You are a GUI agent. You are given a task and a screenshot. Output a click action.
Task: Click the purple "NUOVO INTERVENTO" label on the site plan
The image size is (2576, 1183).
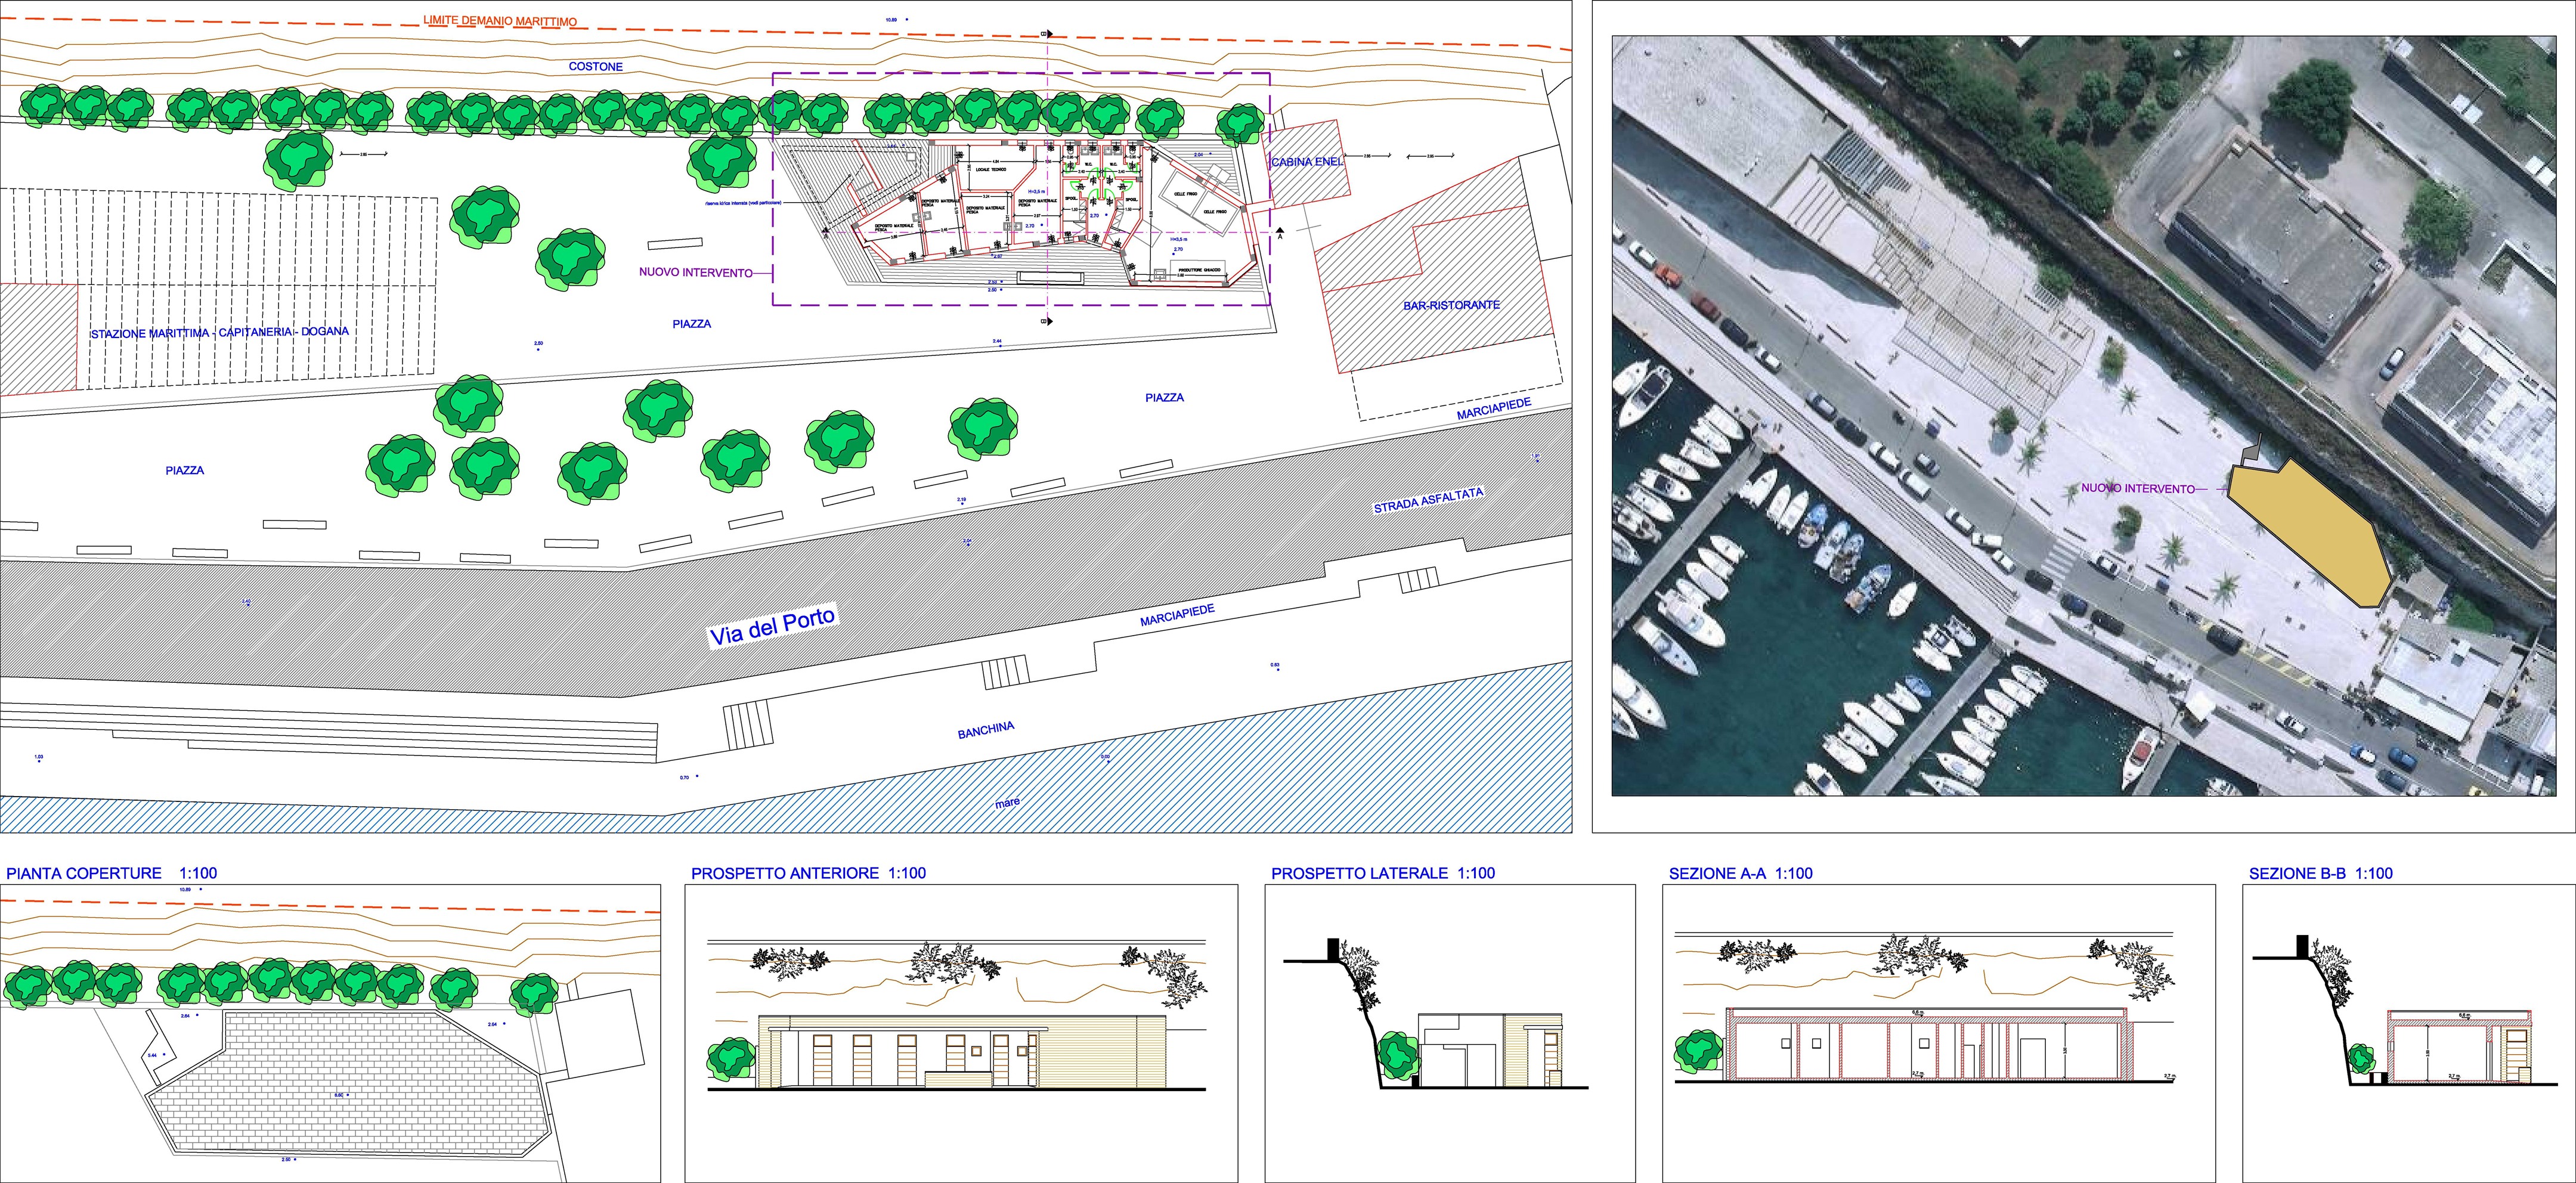click(695, 273)
